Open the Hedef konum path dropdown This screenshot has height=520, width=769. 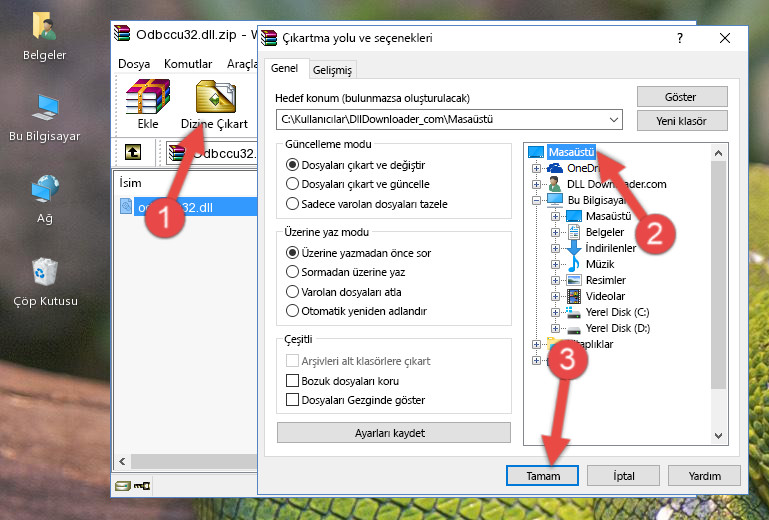coord(614,120)
